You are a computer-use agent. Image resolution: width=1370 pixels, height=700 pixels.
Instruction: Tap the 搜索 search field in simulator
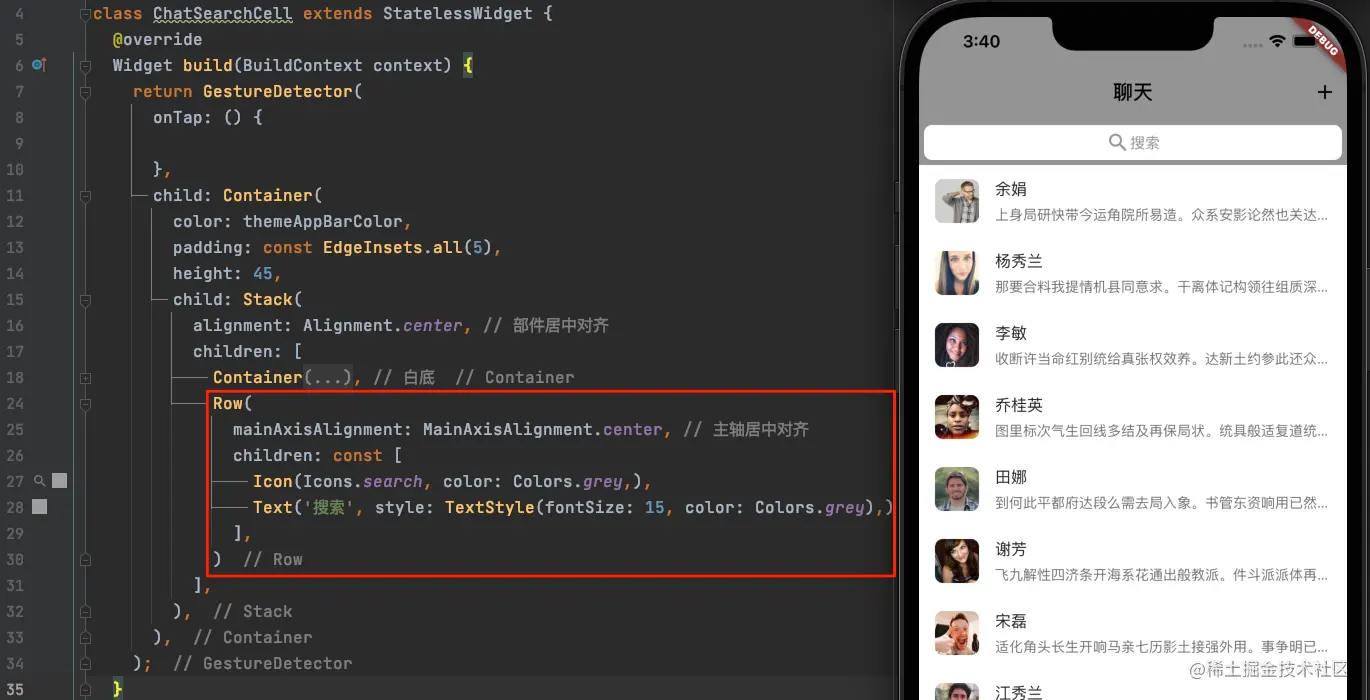pos(1132,142)
